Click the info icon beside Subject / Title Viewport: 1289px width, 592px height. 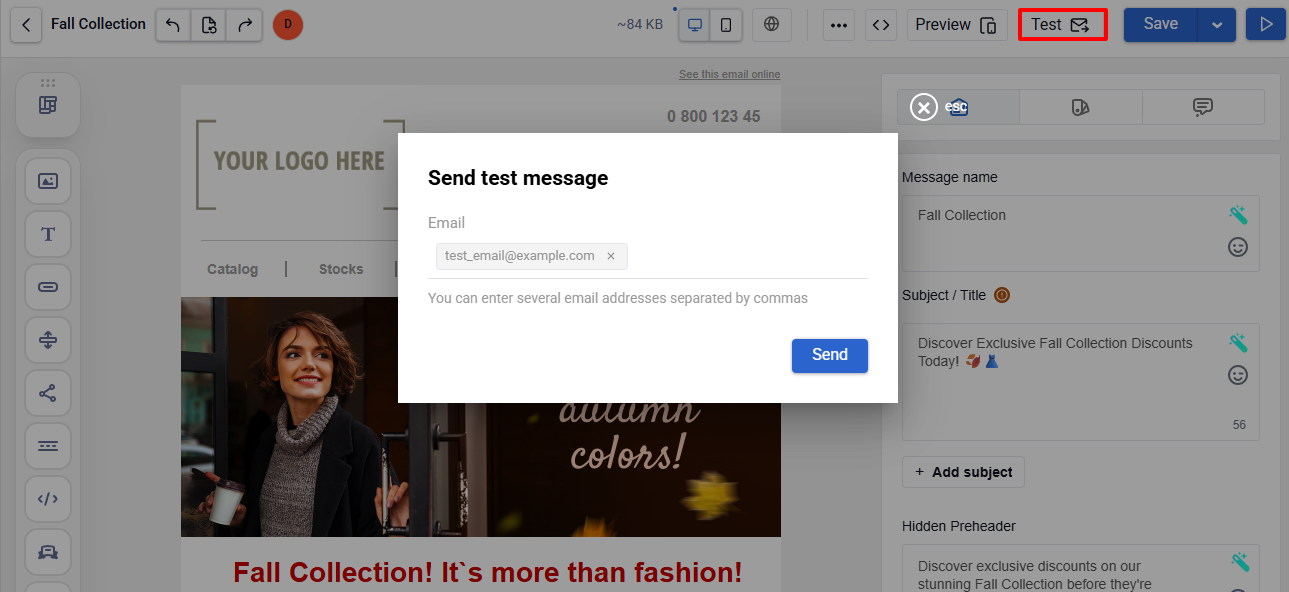[x=1002, y=295]
